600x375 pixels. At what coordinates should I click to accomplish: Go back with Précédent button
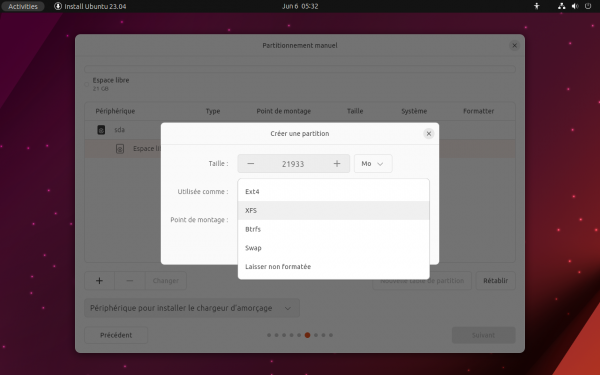(x=116, y=335)
